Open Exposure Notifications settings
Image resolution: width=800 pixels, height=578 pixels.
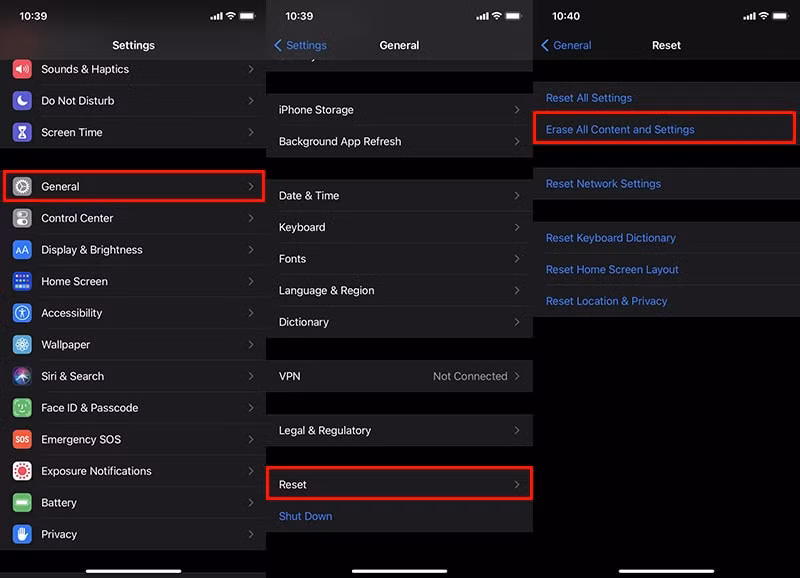(134, 471)
